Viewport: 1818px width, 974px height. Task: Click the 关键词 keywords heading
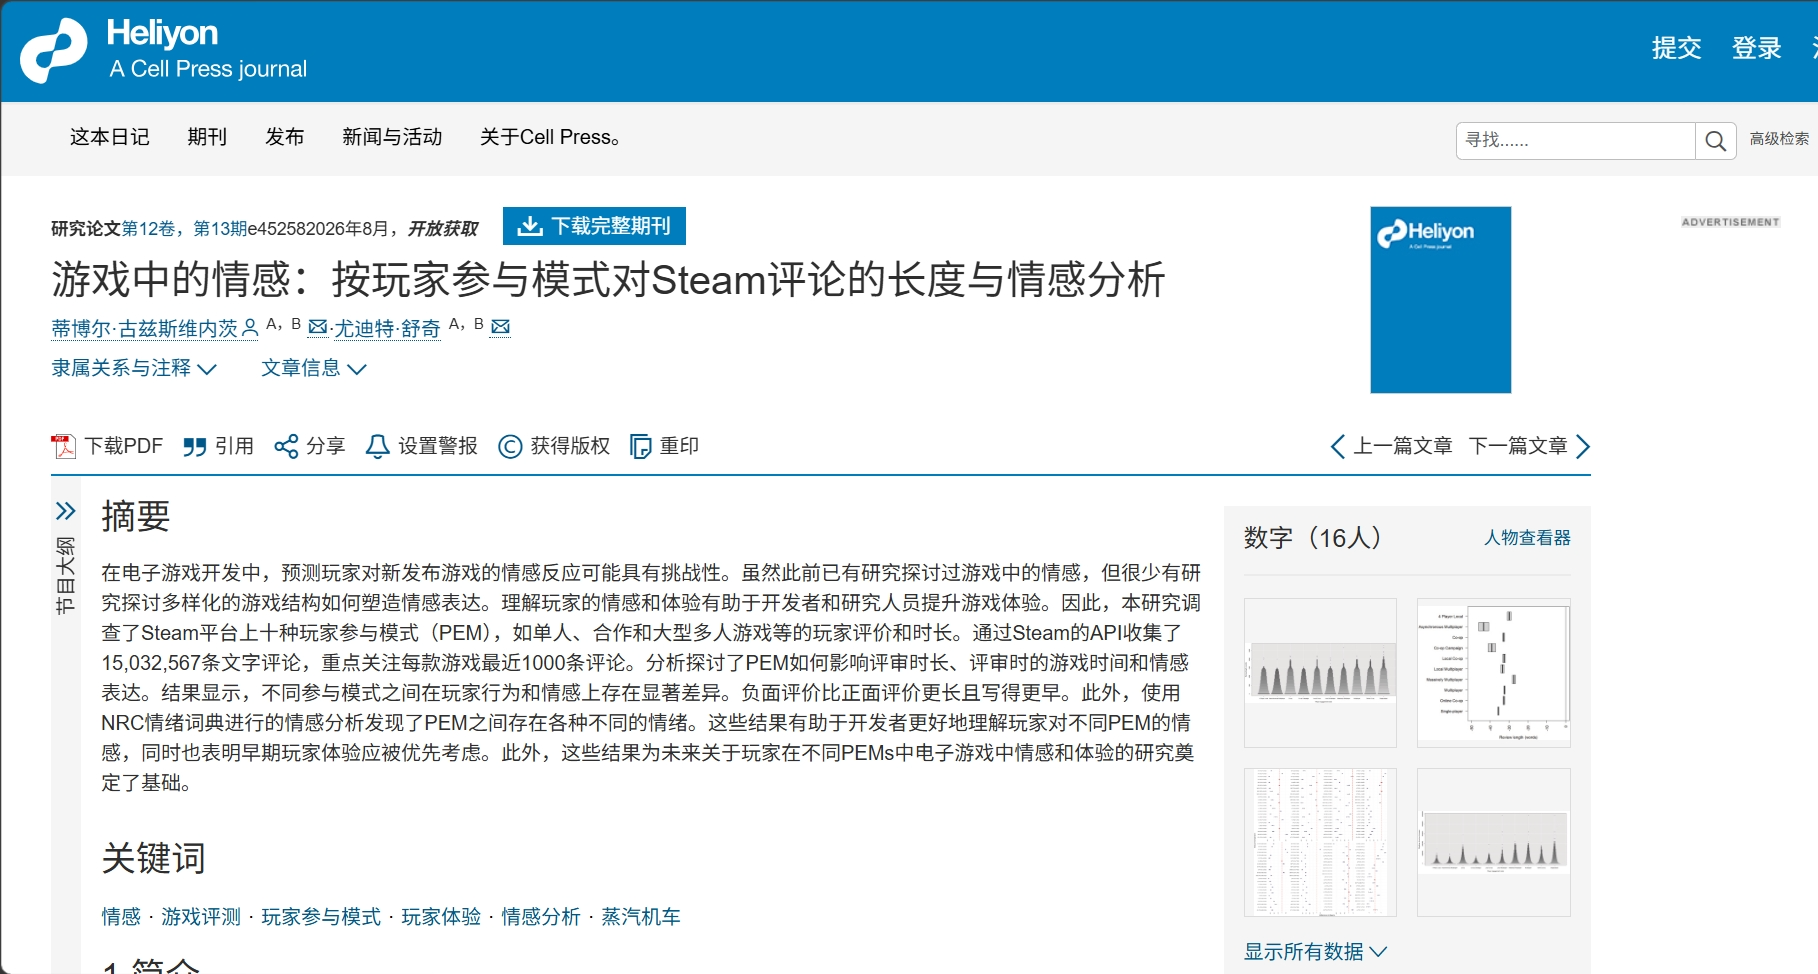coord(153,859)
